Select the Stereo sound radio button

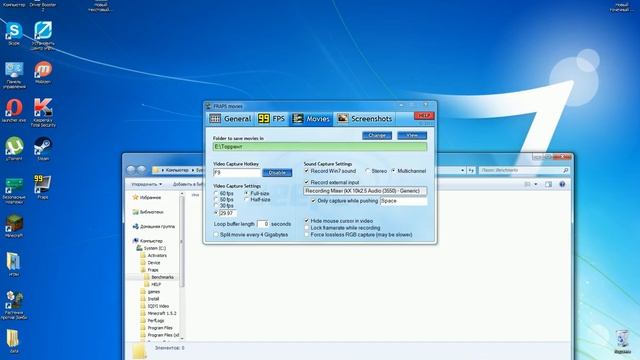pos(368,171)
